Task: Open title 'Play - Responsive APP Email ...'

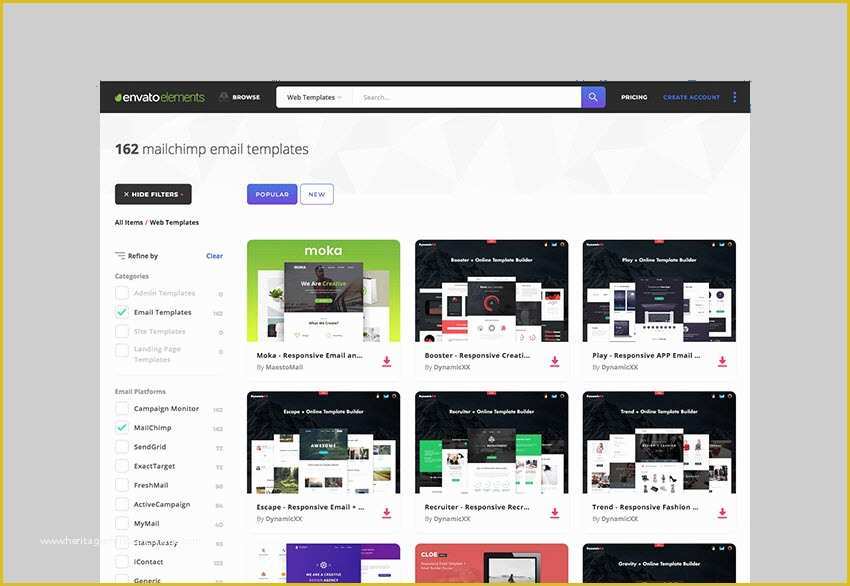Action: pos(646,356)
